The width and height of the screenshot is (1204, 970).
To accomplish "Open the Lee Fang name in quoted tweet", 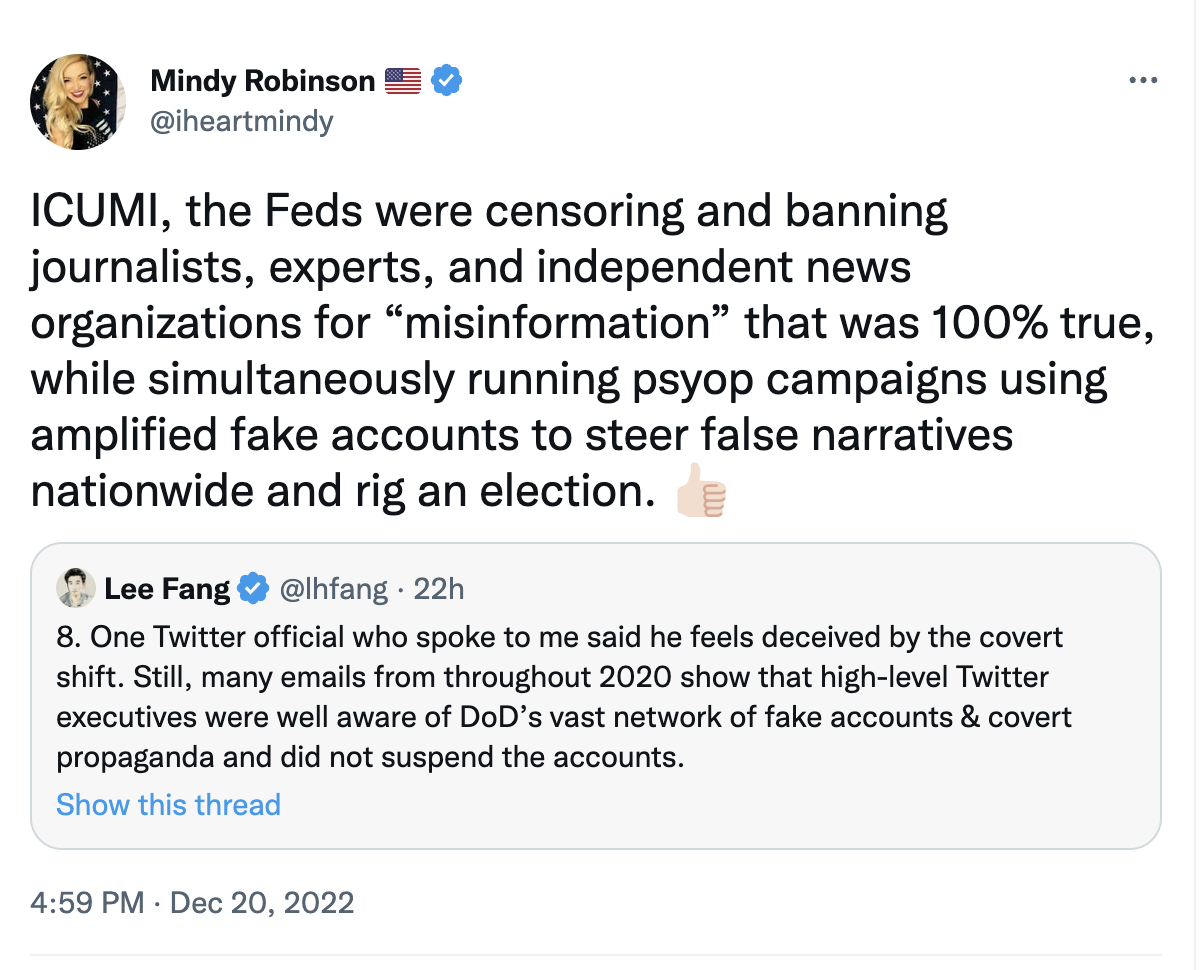I will pos(167,589).
